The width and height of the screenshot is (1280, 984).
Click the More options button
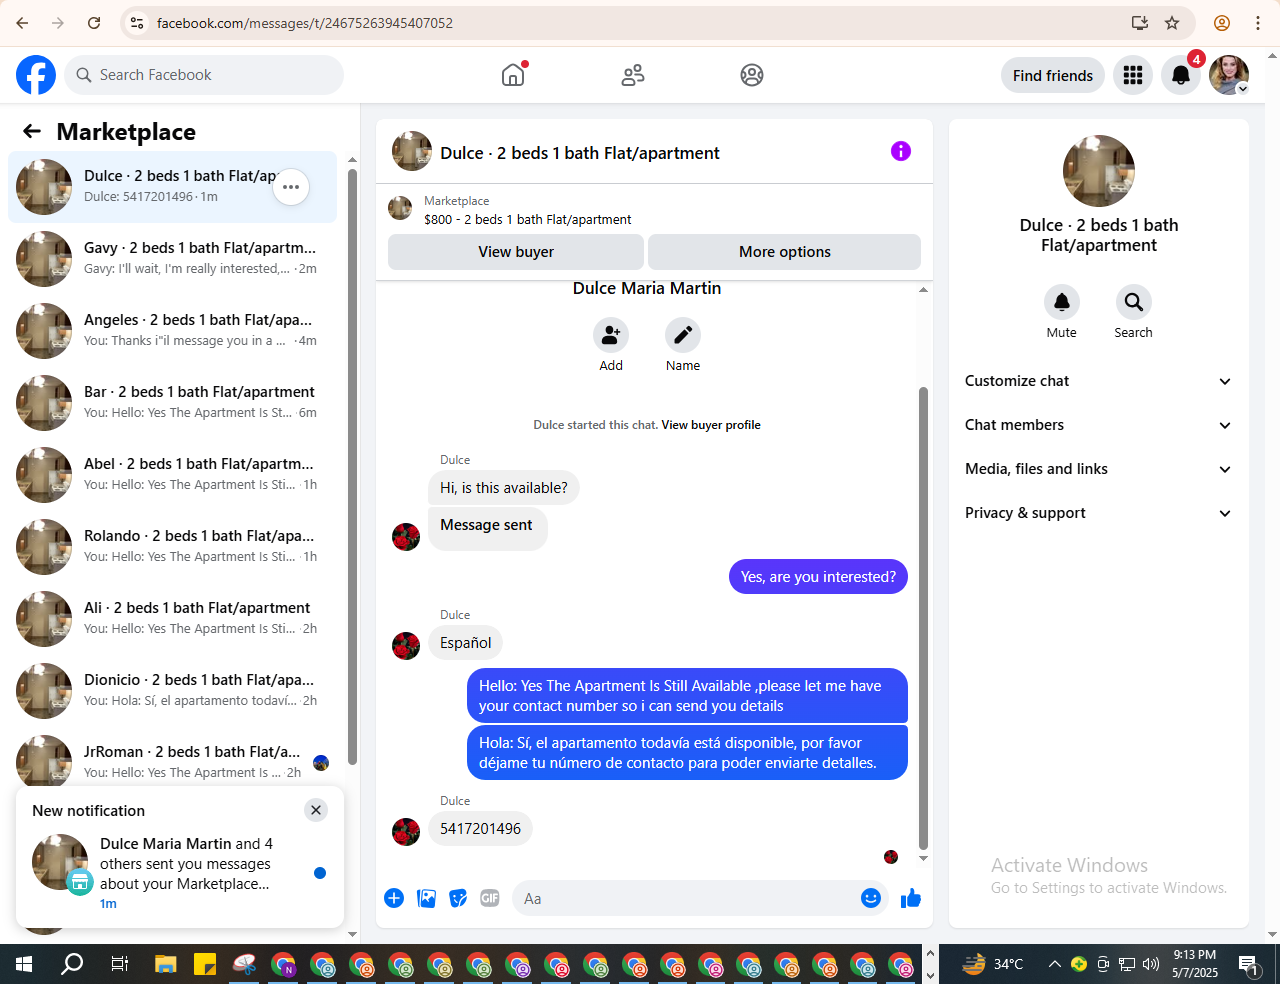click(785, 252)
